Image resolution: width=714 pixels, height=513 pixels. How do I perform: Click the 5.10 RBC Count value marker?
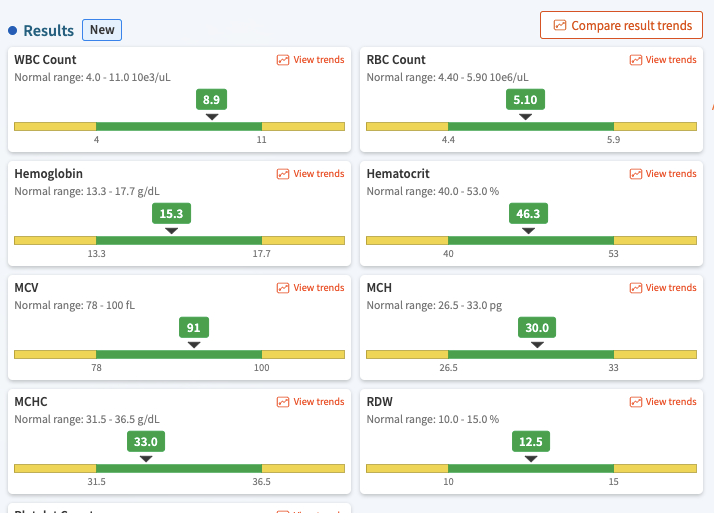click(x=525, y=100)
